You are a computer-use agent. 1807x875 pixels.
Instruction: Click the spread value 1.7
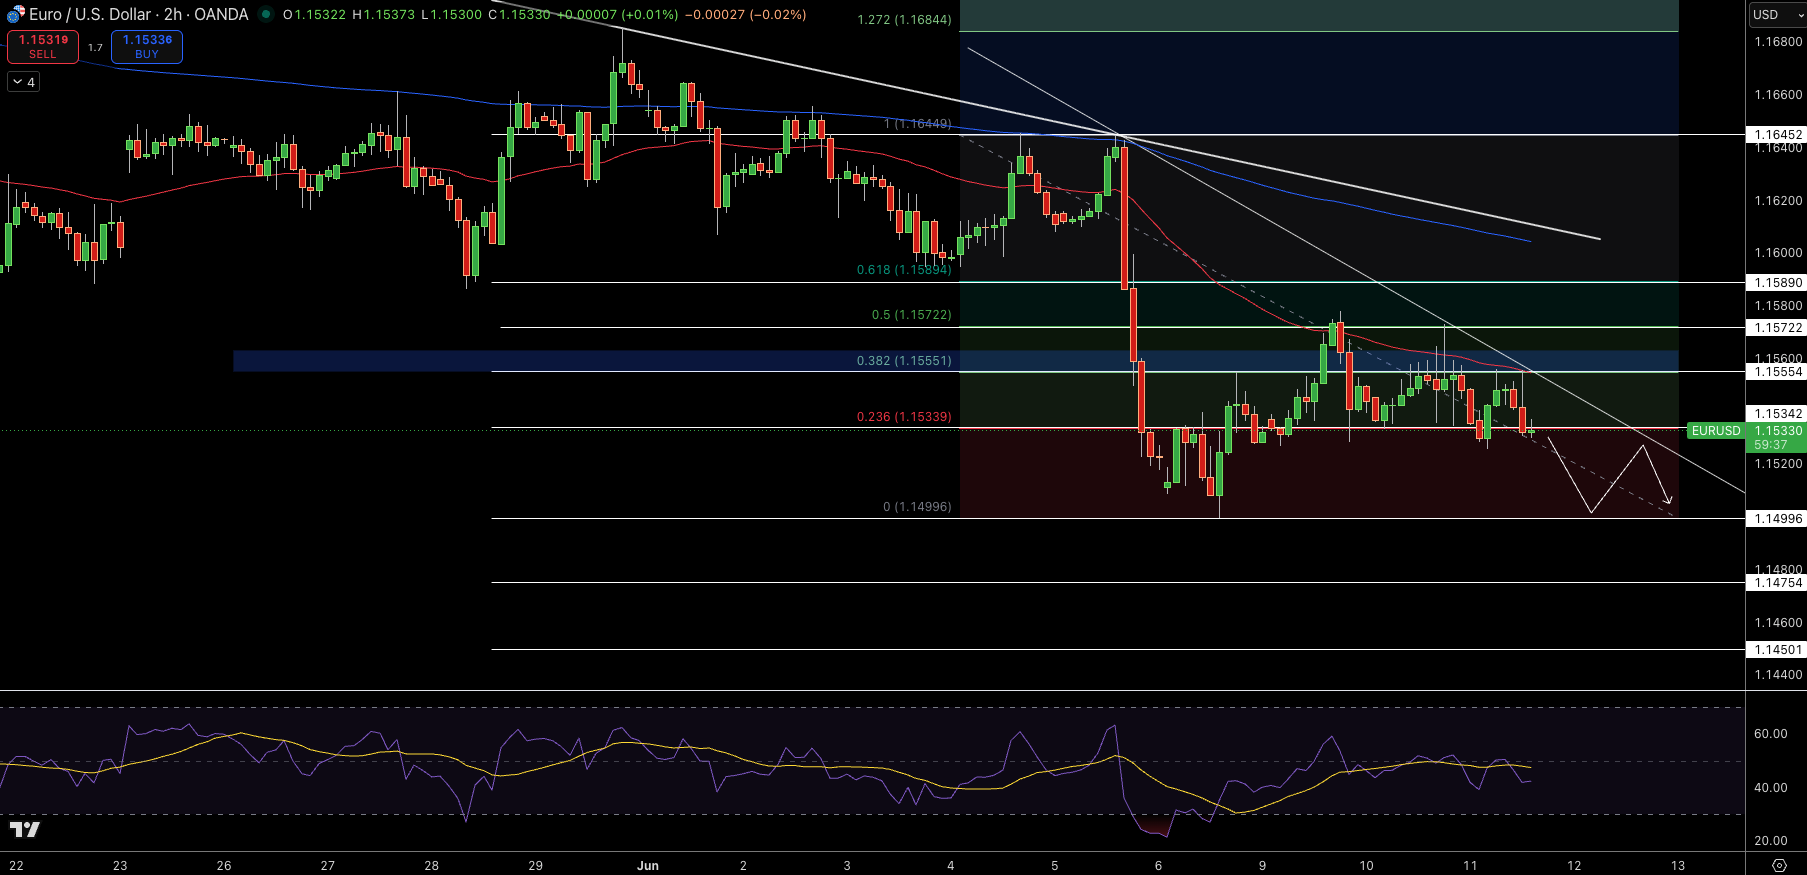pyautogui.click(x=95, y=47)
